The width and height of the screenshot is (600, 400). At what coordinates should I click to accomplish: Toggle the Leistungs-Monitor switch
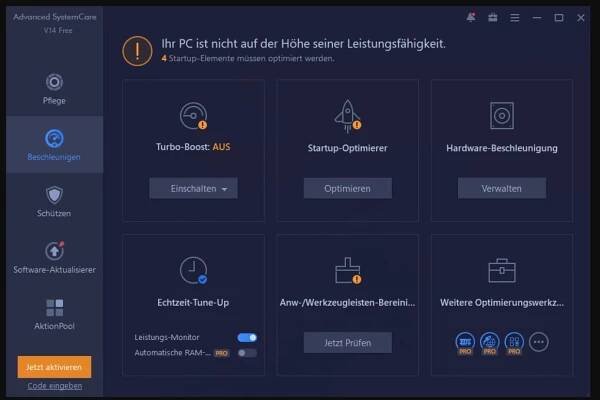coord(247,338)
